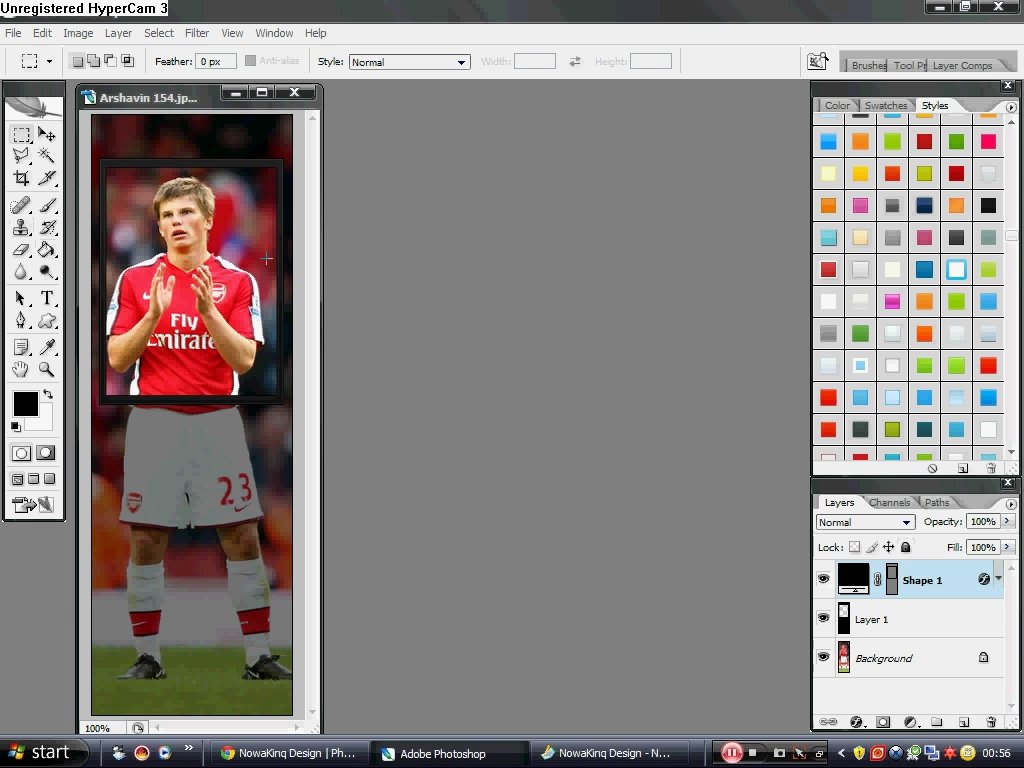The image size is (1024, 768).
Task: Select the Brush tool
Action: pos(46,205)
